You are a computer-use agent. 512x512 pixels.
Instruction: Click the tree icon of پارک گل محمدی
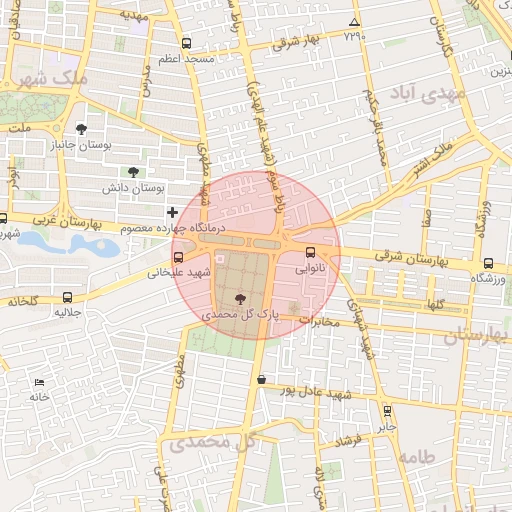(240, 299)
